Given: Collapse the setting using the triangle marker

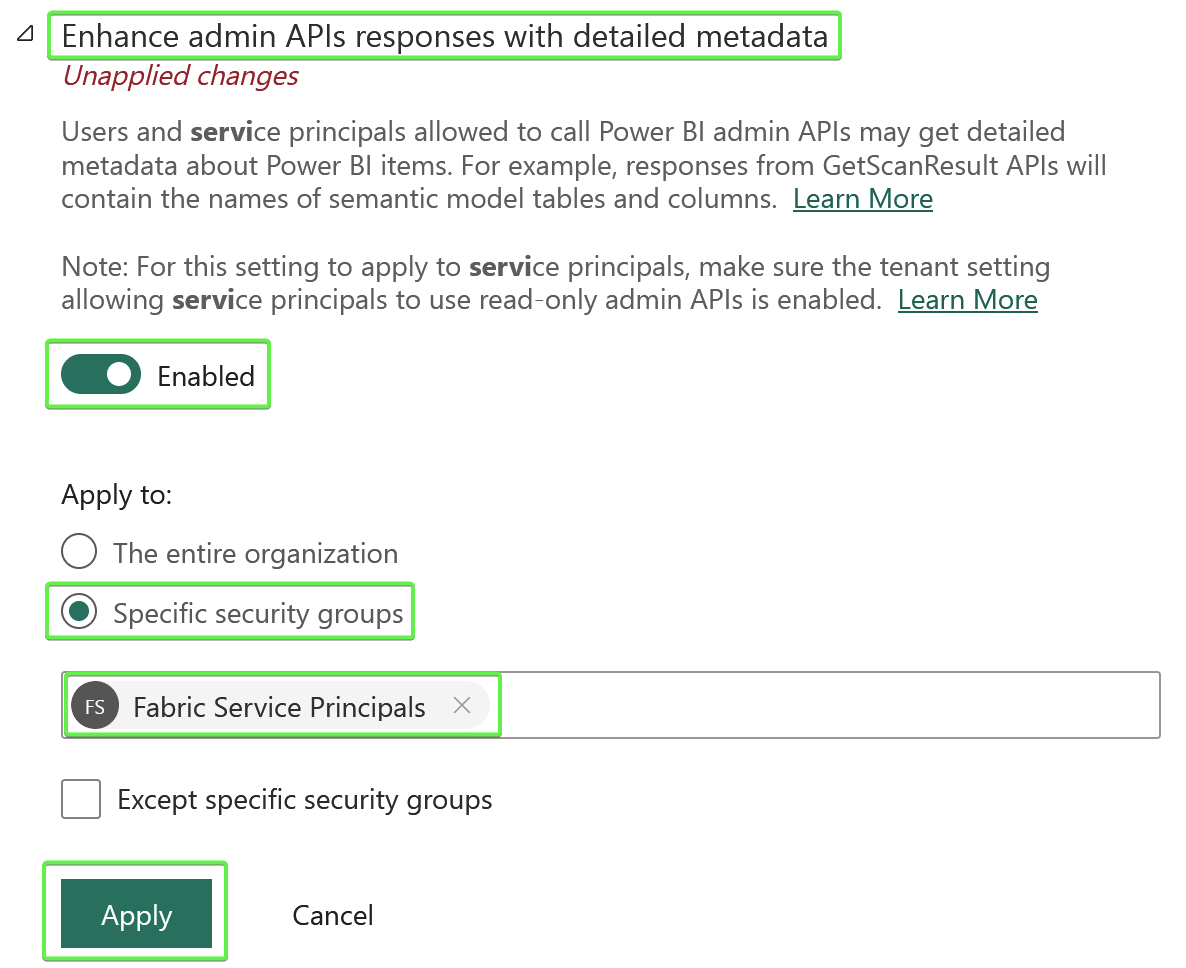Looking at the screenshot, I should (x=22, y=33).
